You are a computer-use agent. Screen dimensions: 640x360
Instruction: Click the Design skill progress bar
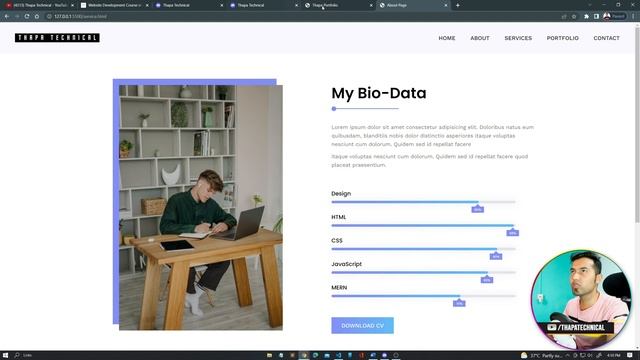point(423,202)
